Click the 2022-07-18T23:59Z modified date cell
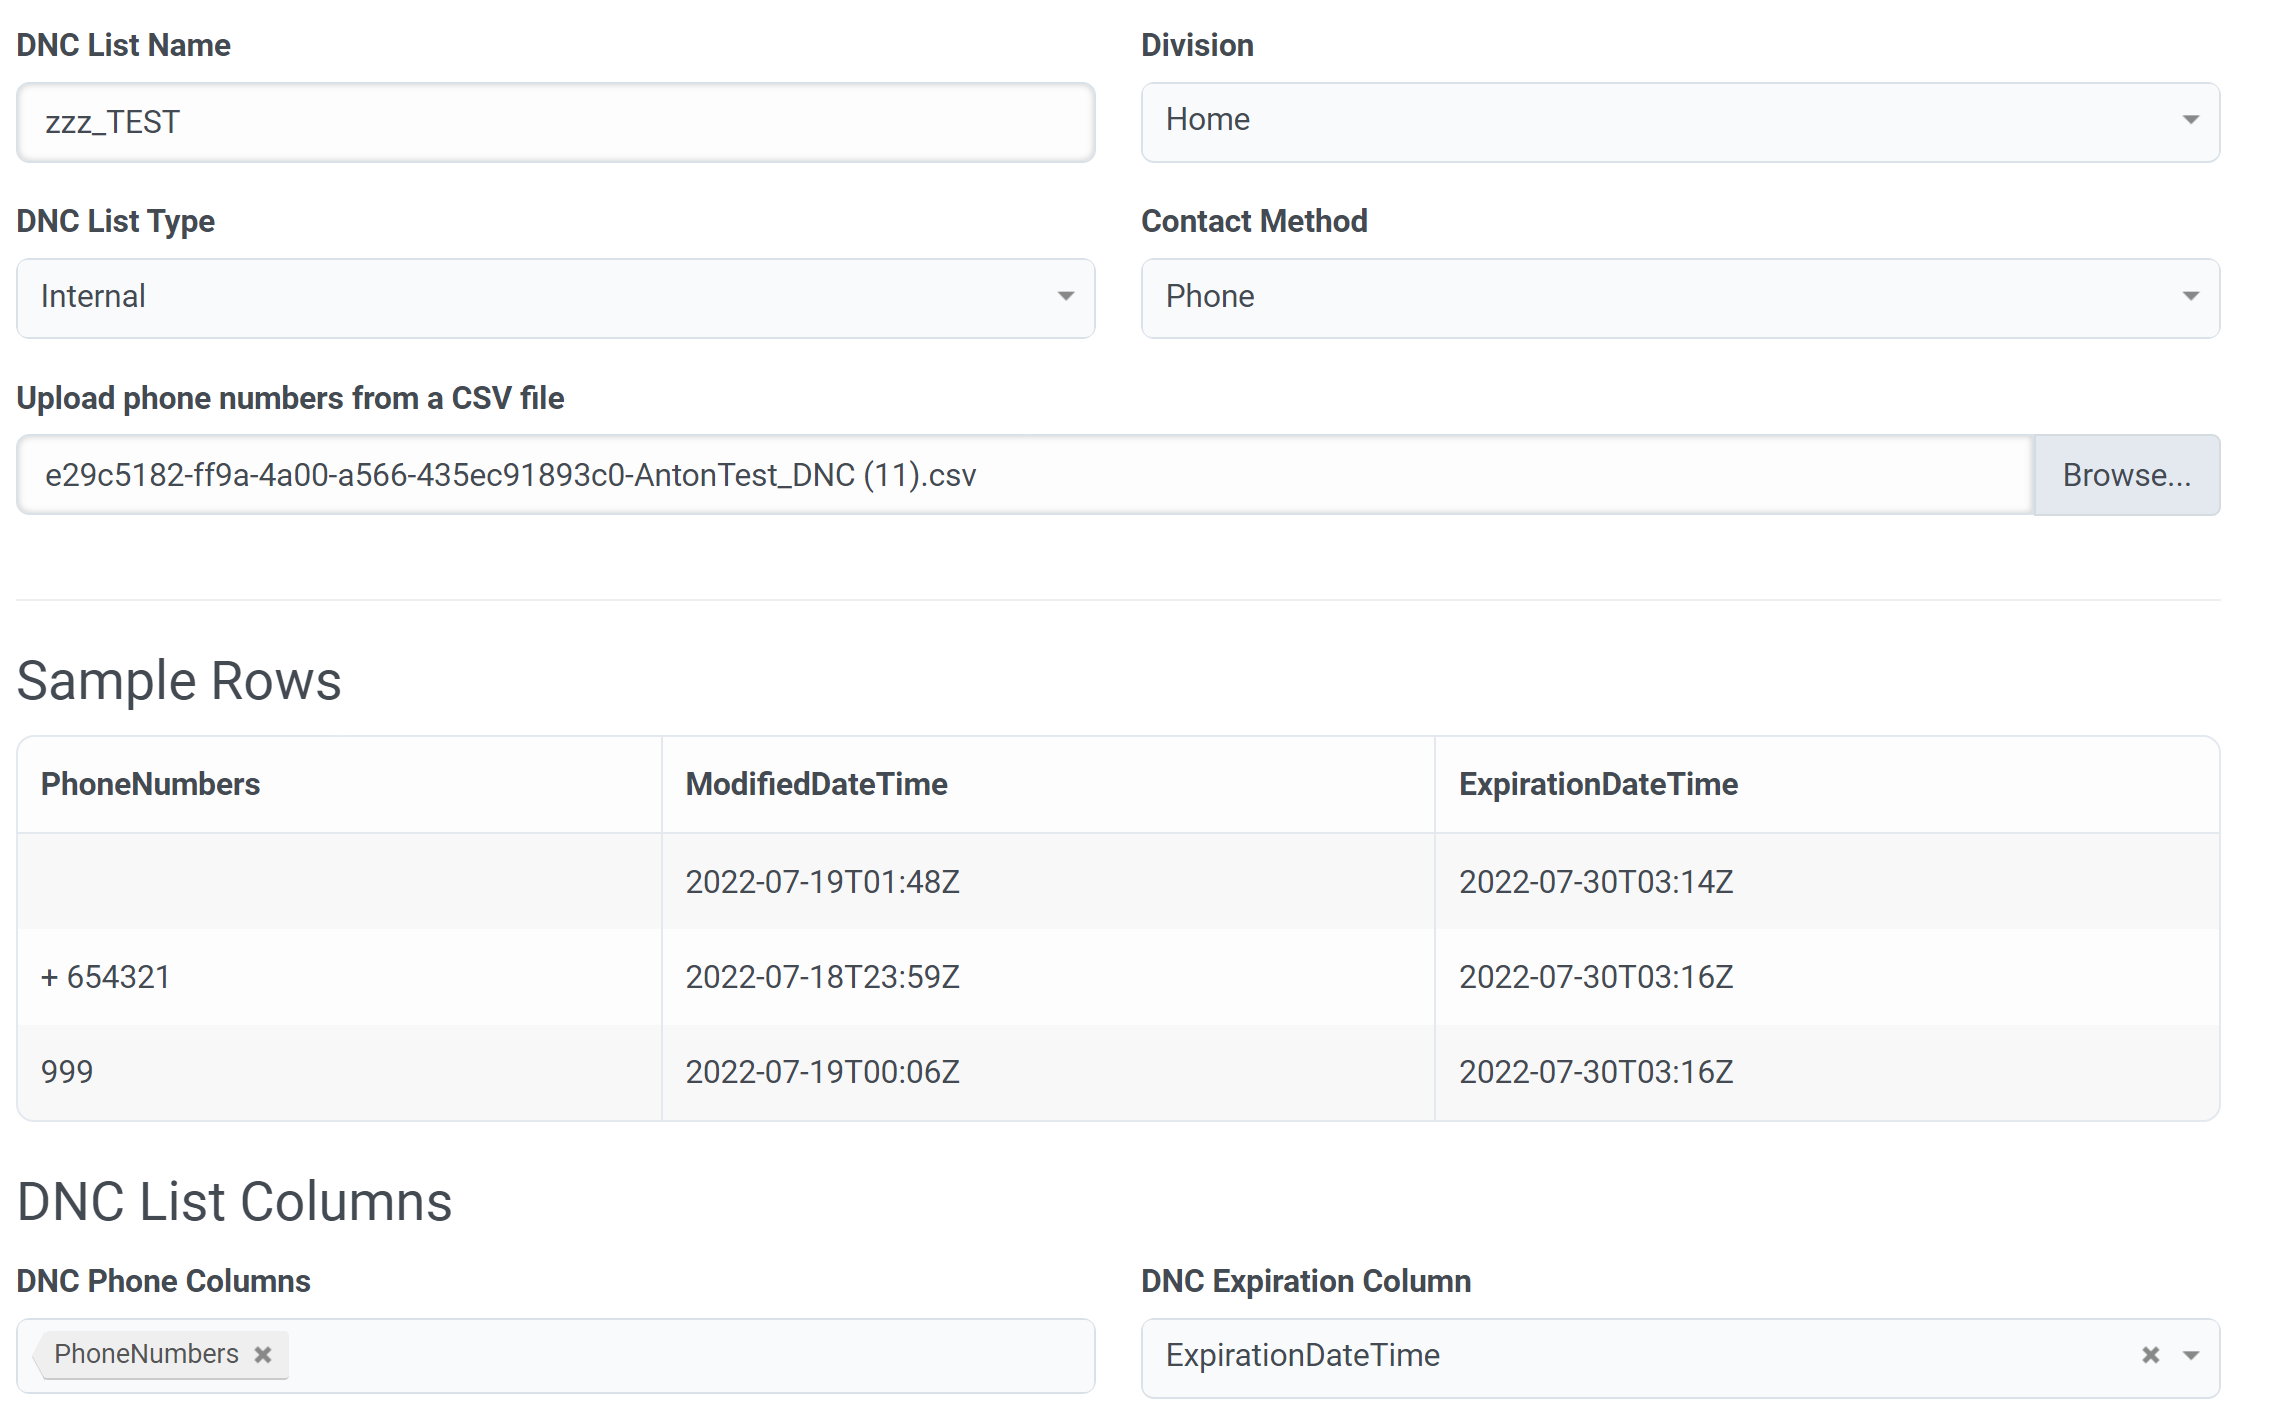 tap(822, 977)
